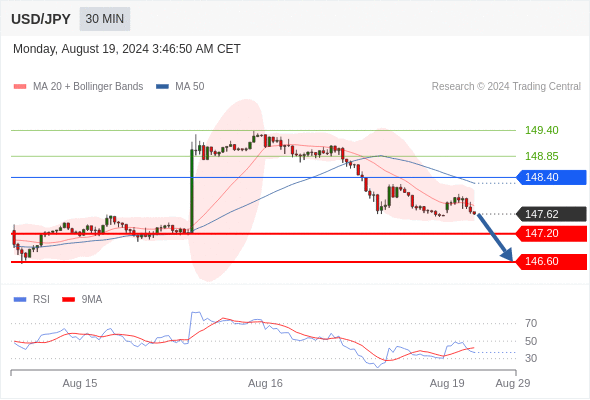Viewport: 590px width, 400px height.
Task: Click the chart date and time heading
Action: click(127, 49)
